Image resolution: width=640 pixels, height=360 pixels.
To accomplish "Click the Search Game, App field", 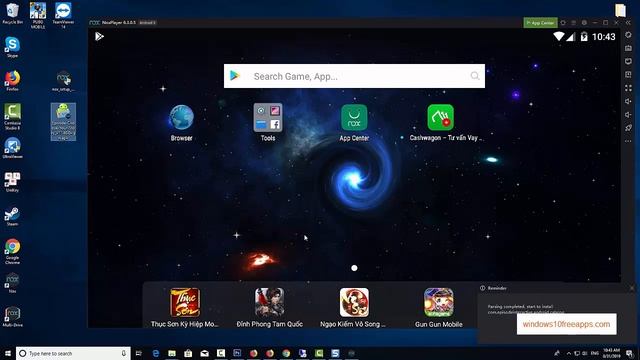I will 354,76.
